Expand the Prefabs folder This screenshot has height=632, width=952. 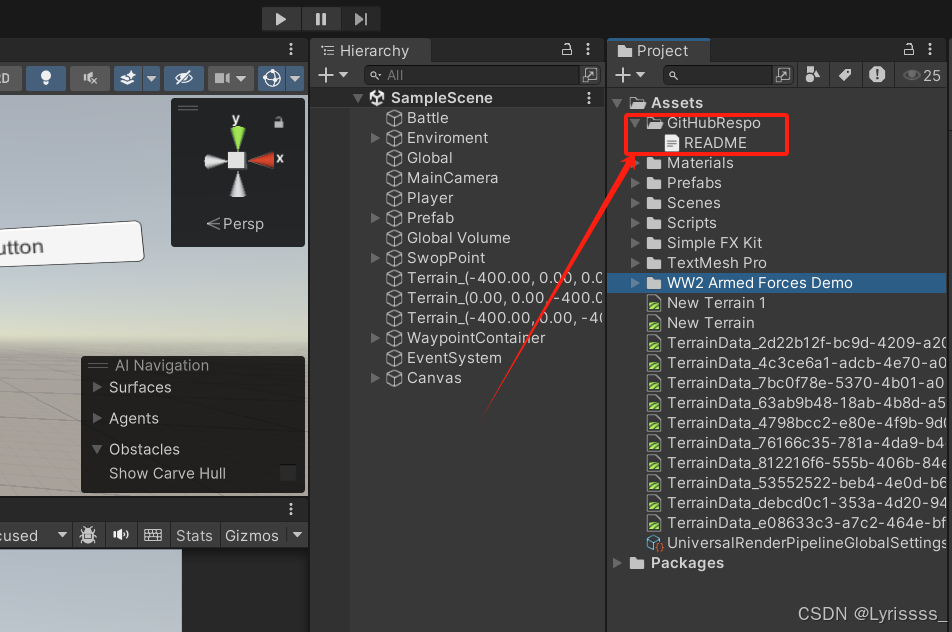(635, 183)
